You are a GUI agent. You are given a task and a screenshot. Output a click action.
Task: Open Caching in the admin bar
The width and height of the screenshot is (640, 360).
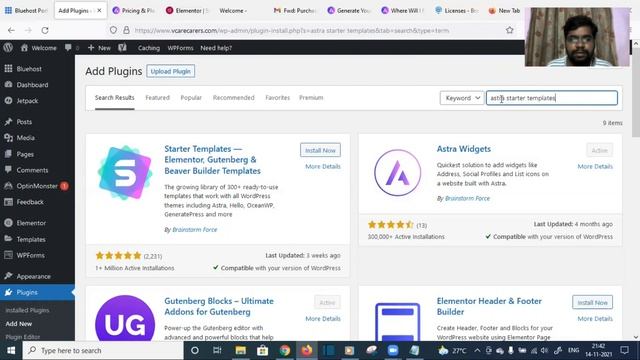point(149,48)
